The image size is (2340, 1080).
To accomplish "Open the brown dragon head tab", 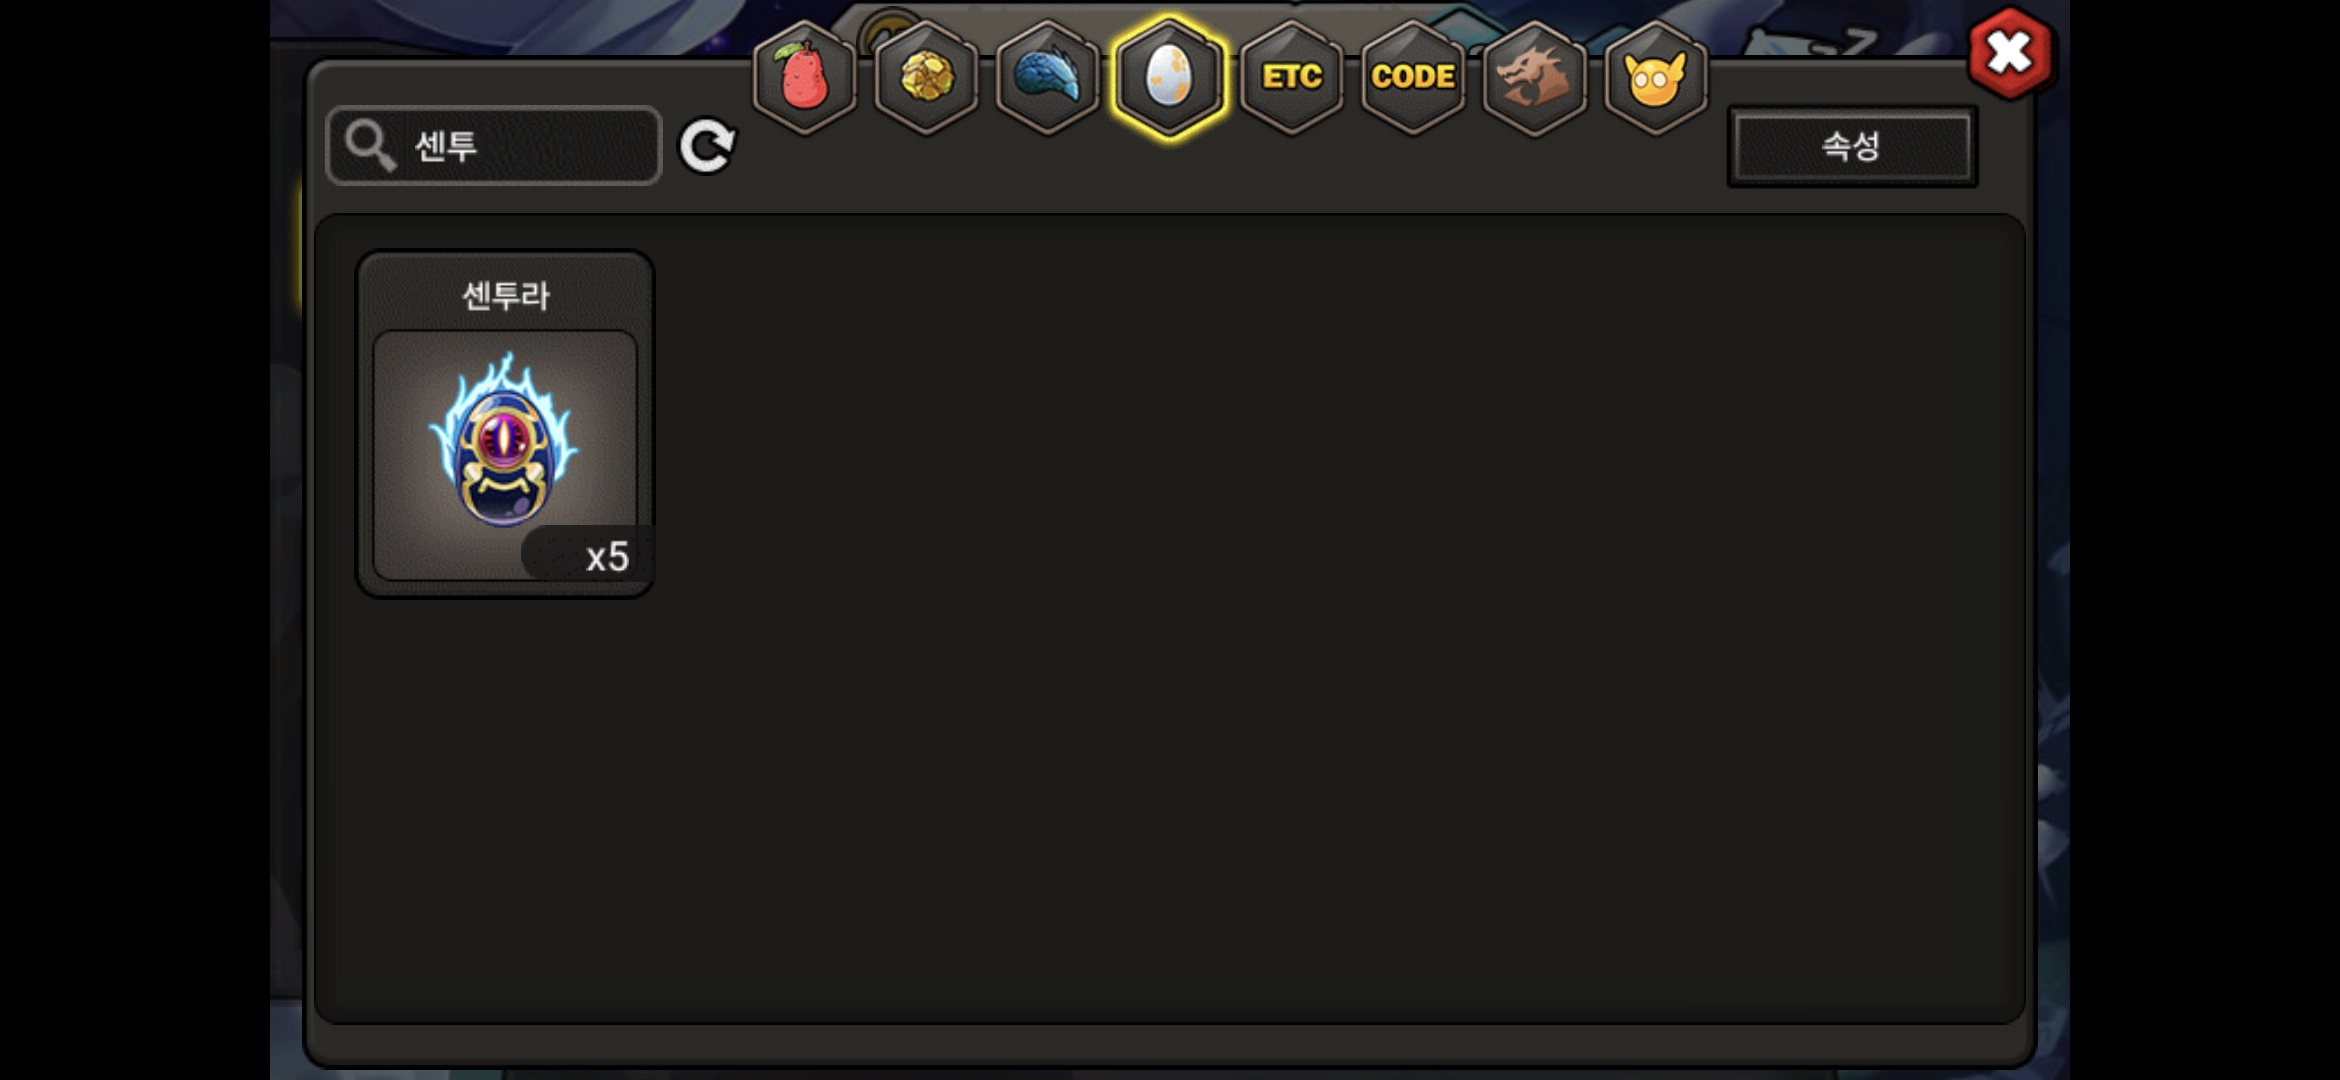I will (1534, 77).
